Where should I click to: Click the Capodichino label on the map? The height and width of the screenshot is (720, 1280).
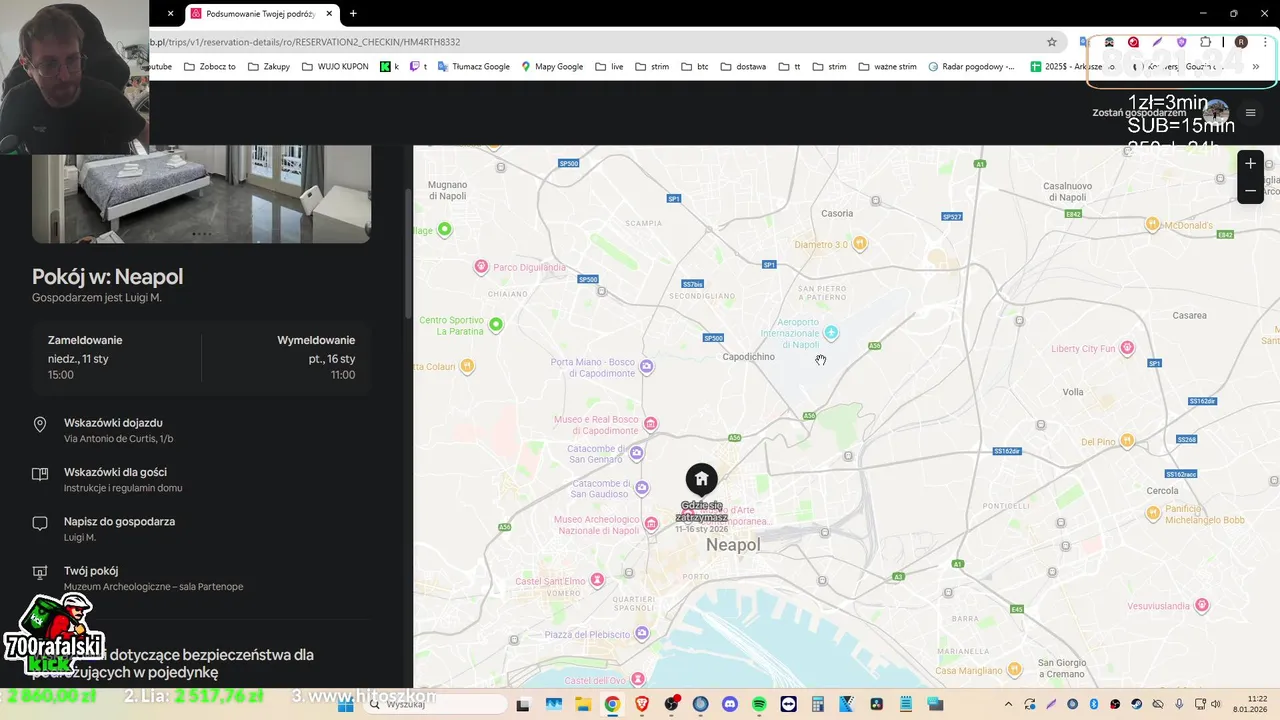click(748, 357)
